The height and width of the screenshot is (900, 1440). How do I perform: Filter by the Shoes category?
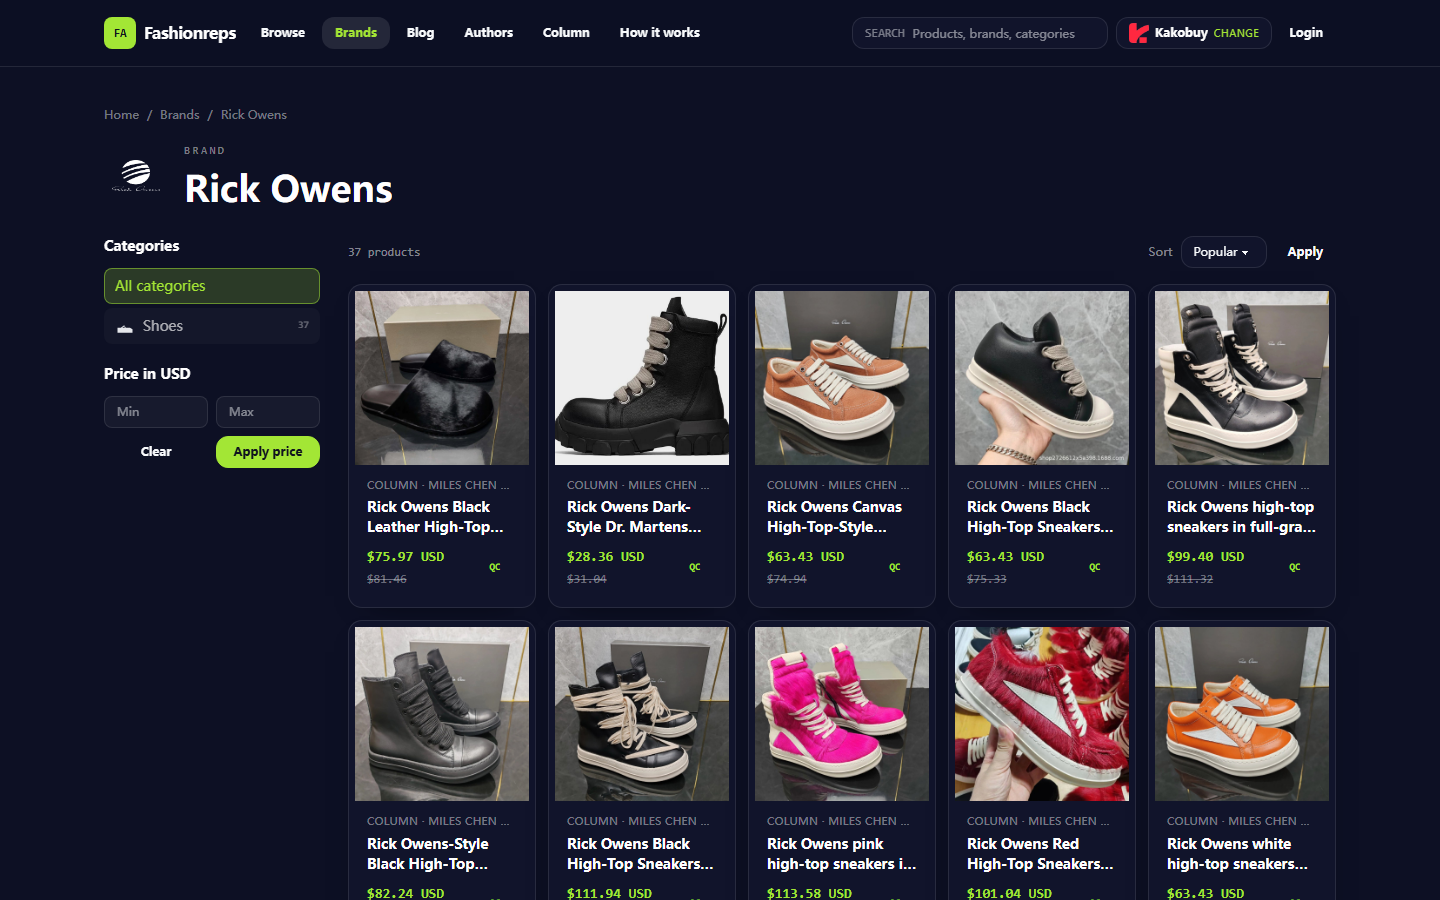tap(212, 326)
